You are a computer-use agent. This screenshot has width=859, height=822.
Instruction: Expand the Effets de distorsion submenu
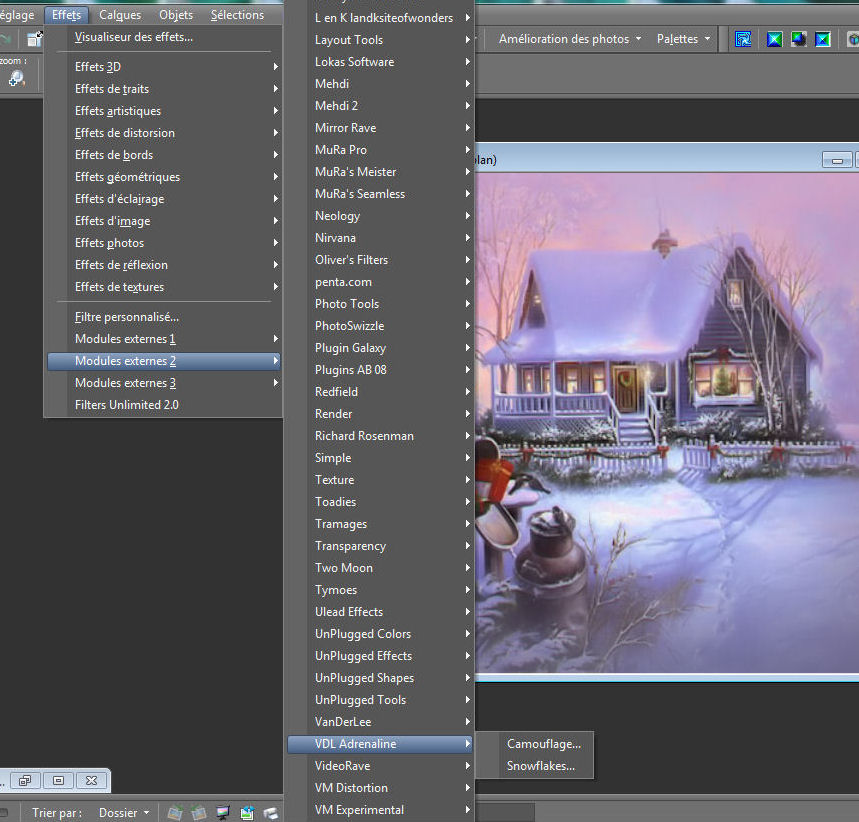(164, 133)
